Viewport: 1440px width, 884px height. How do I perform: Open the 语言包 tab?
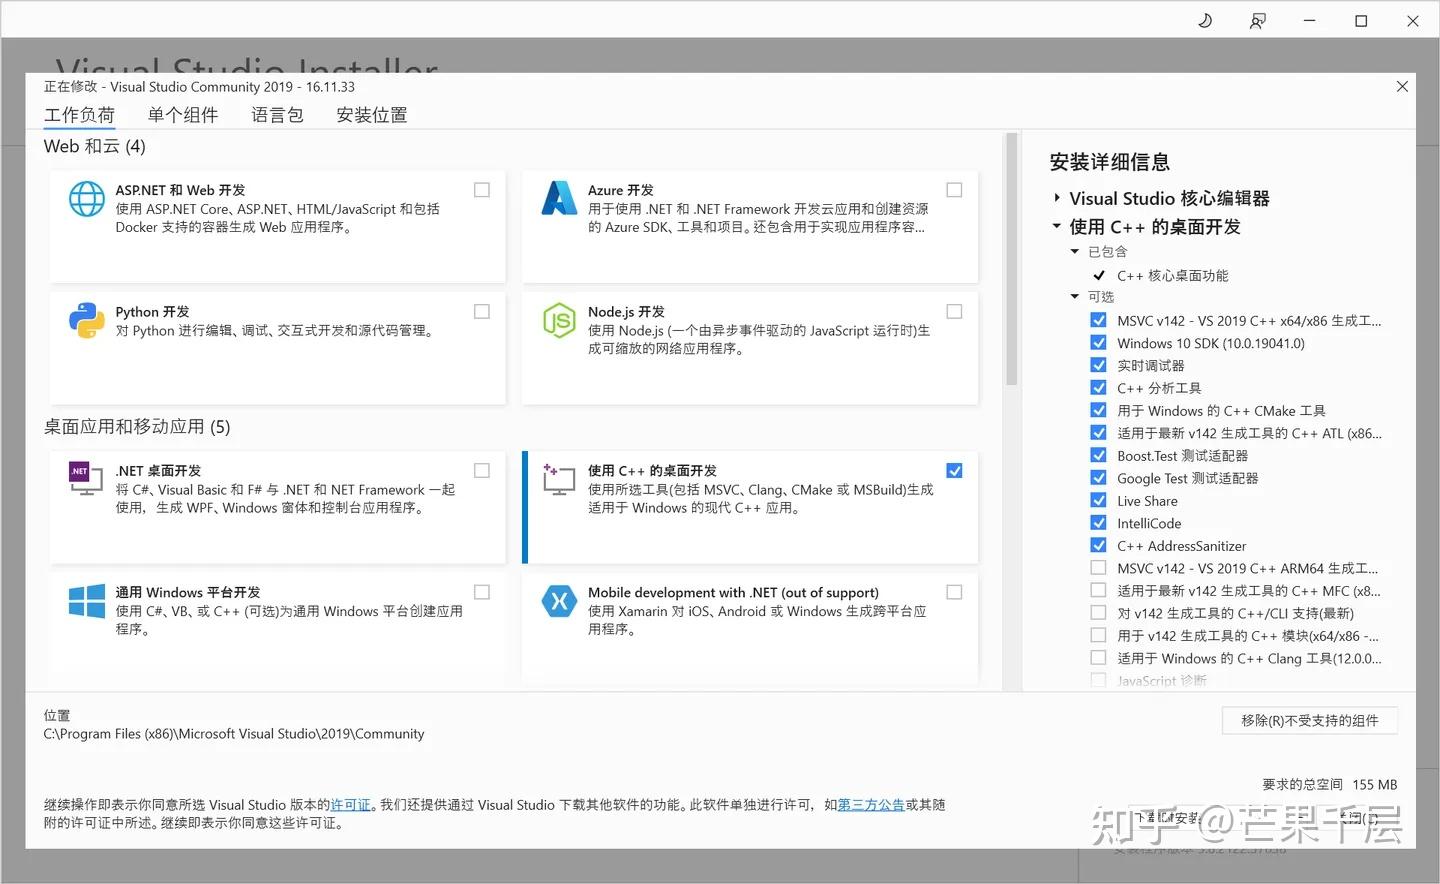277,114
